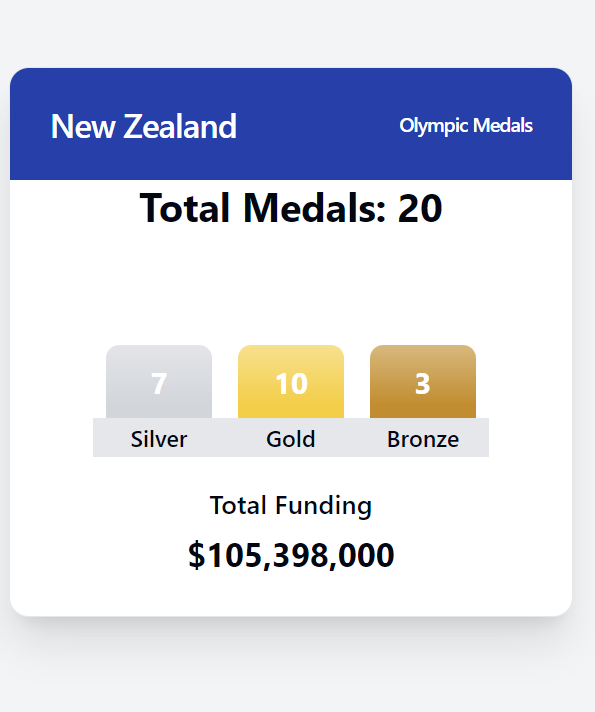Select the $105,398,000 funding amount
The height and width of the screenshot is (712, 595).
(x=291, y=555)
